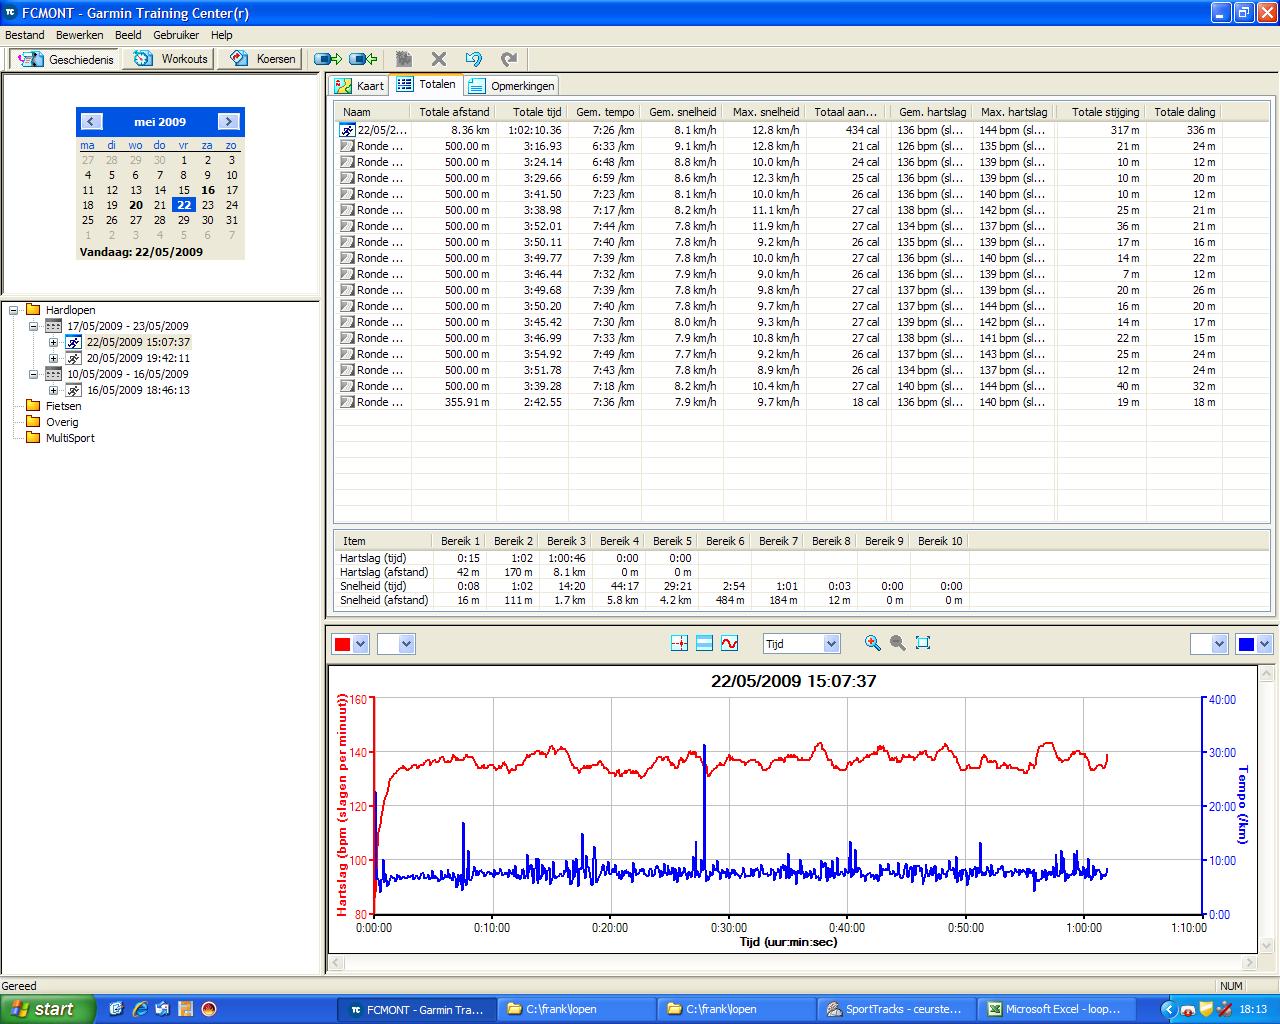Image resolution: width=1280 pixels, height=1024 pixels.
Task: Click the grayed-out toolbar icon before delete
Action: 404,59
